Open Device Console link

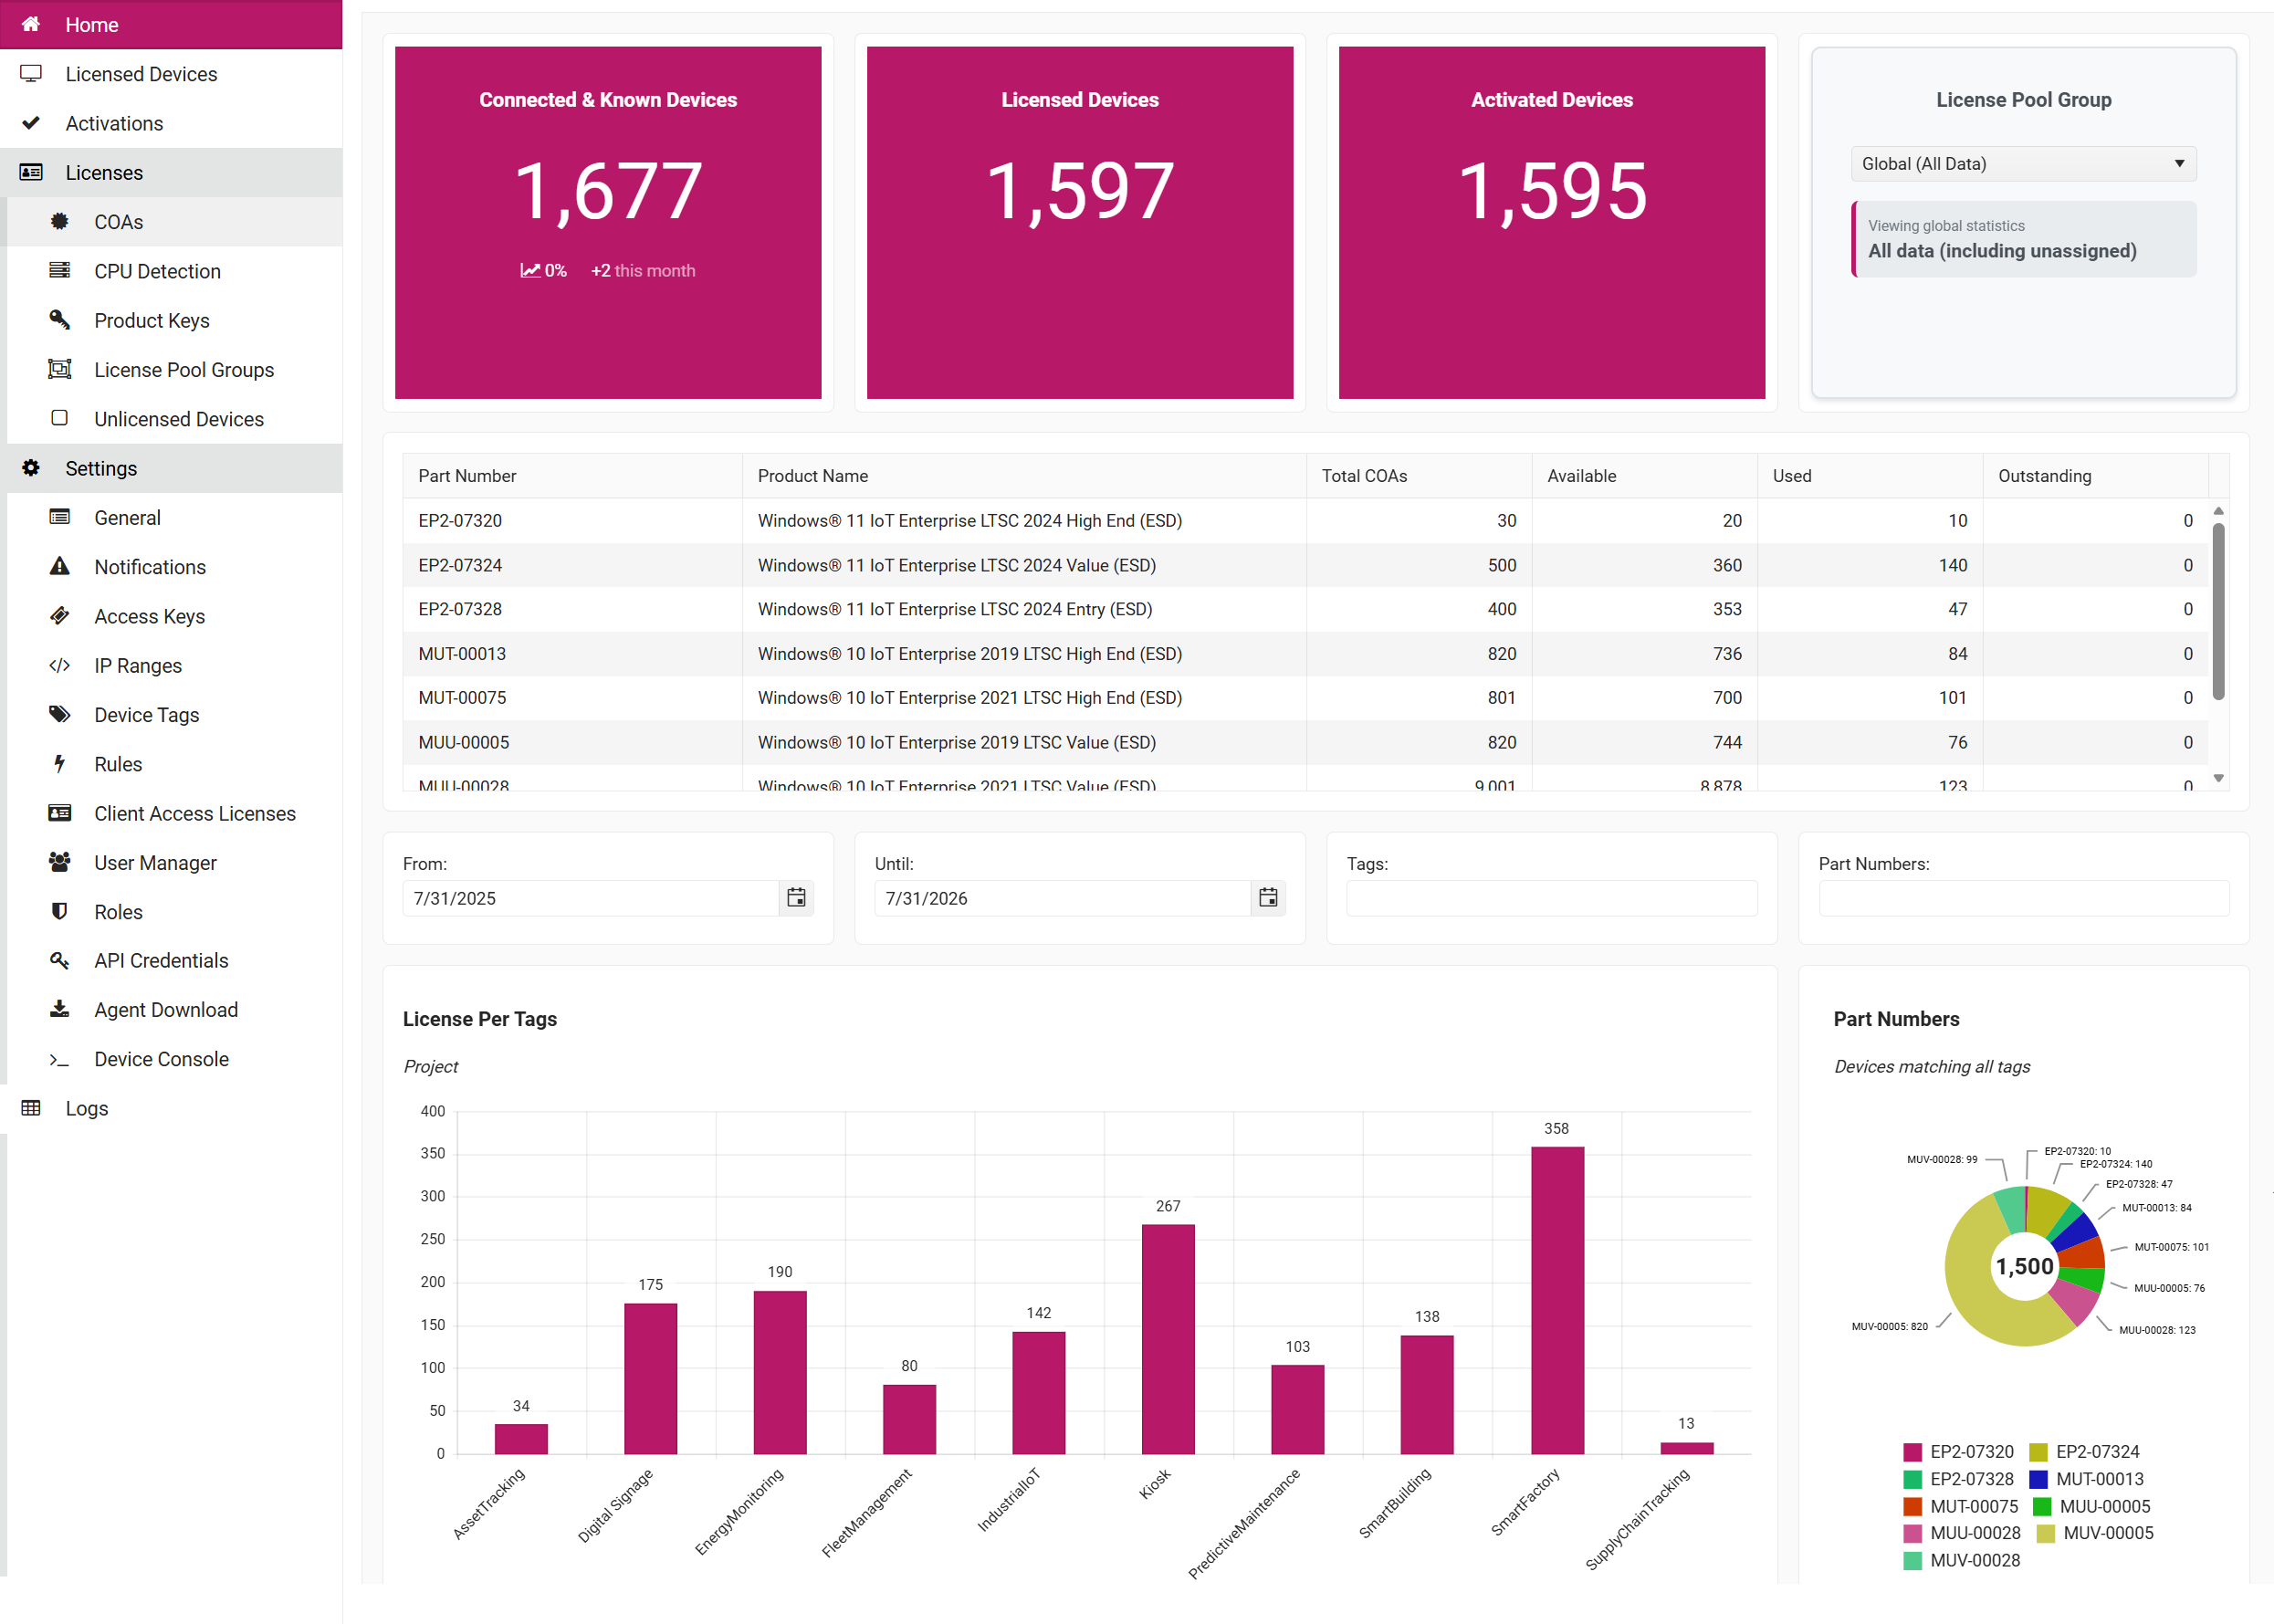174,1059
